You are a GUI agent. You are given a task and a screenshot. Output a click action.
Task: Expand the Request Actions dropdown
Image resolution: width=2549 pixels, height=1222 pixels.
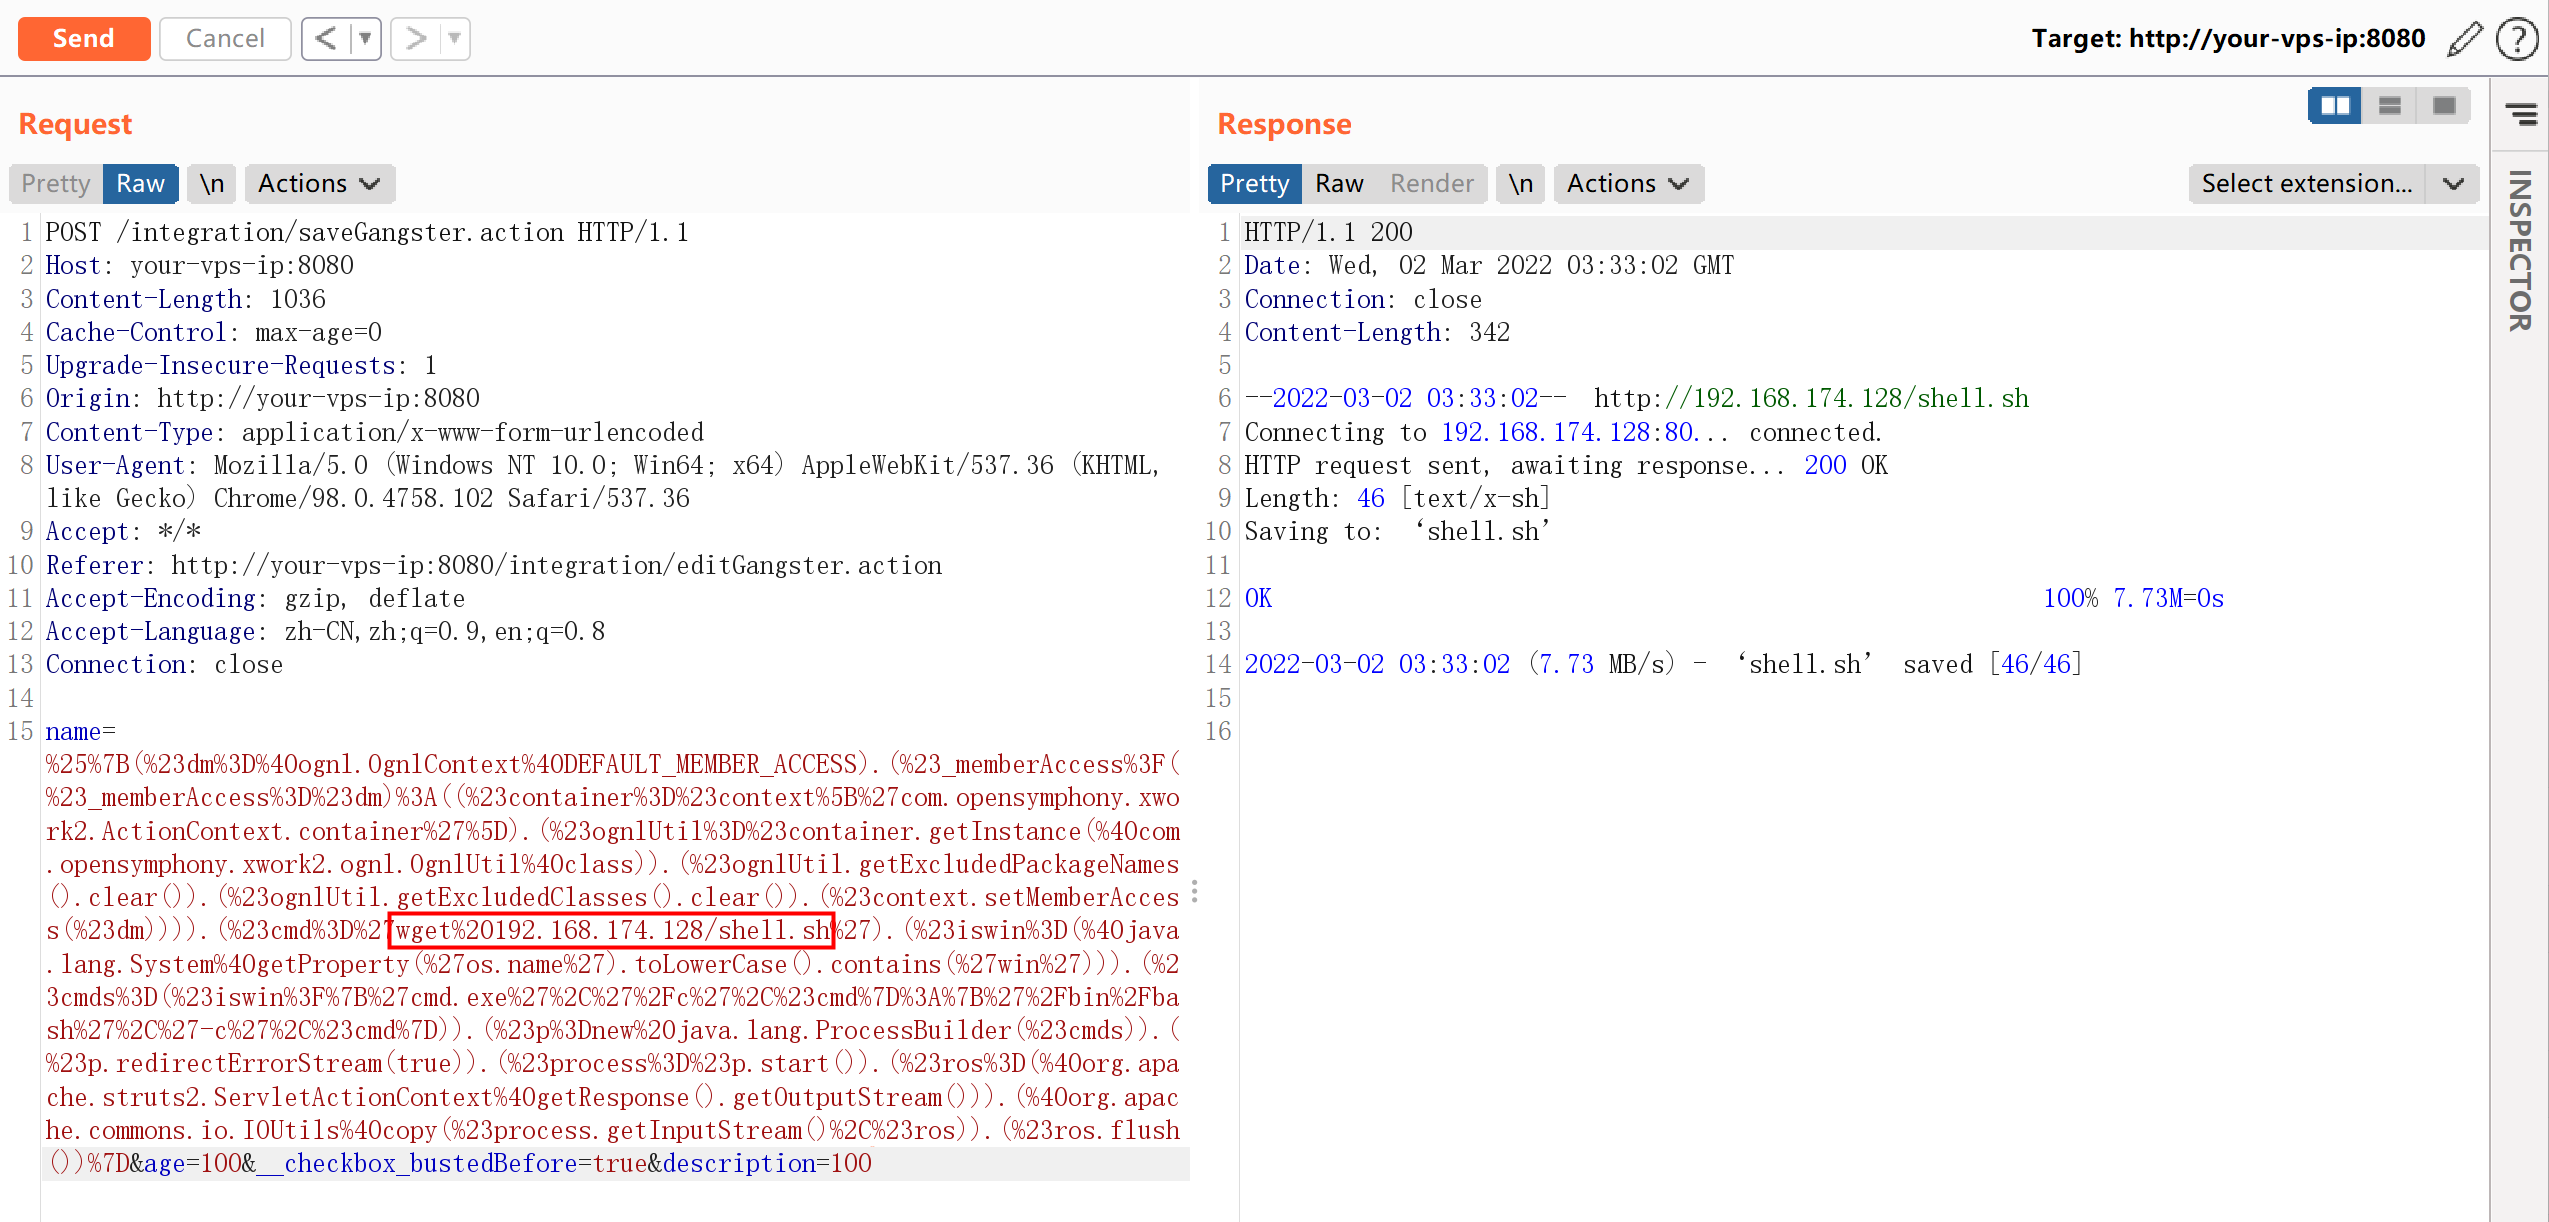click(319, 184)
